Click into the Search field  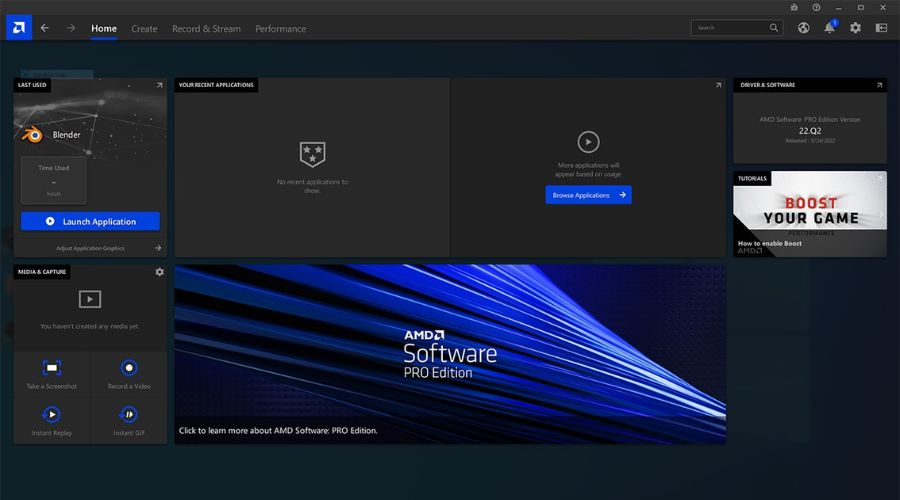tap(737, 28)
